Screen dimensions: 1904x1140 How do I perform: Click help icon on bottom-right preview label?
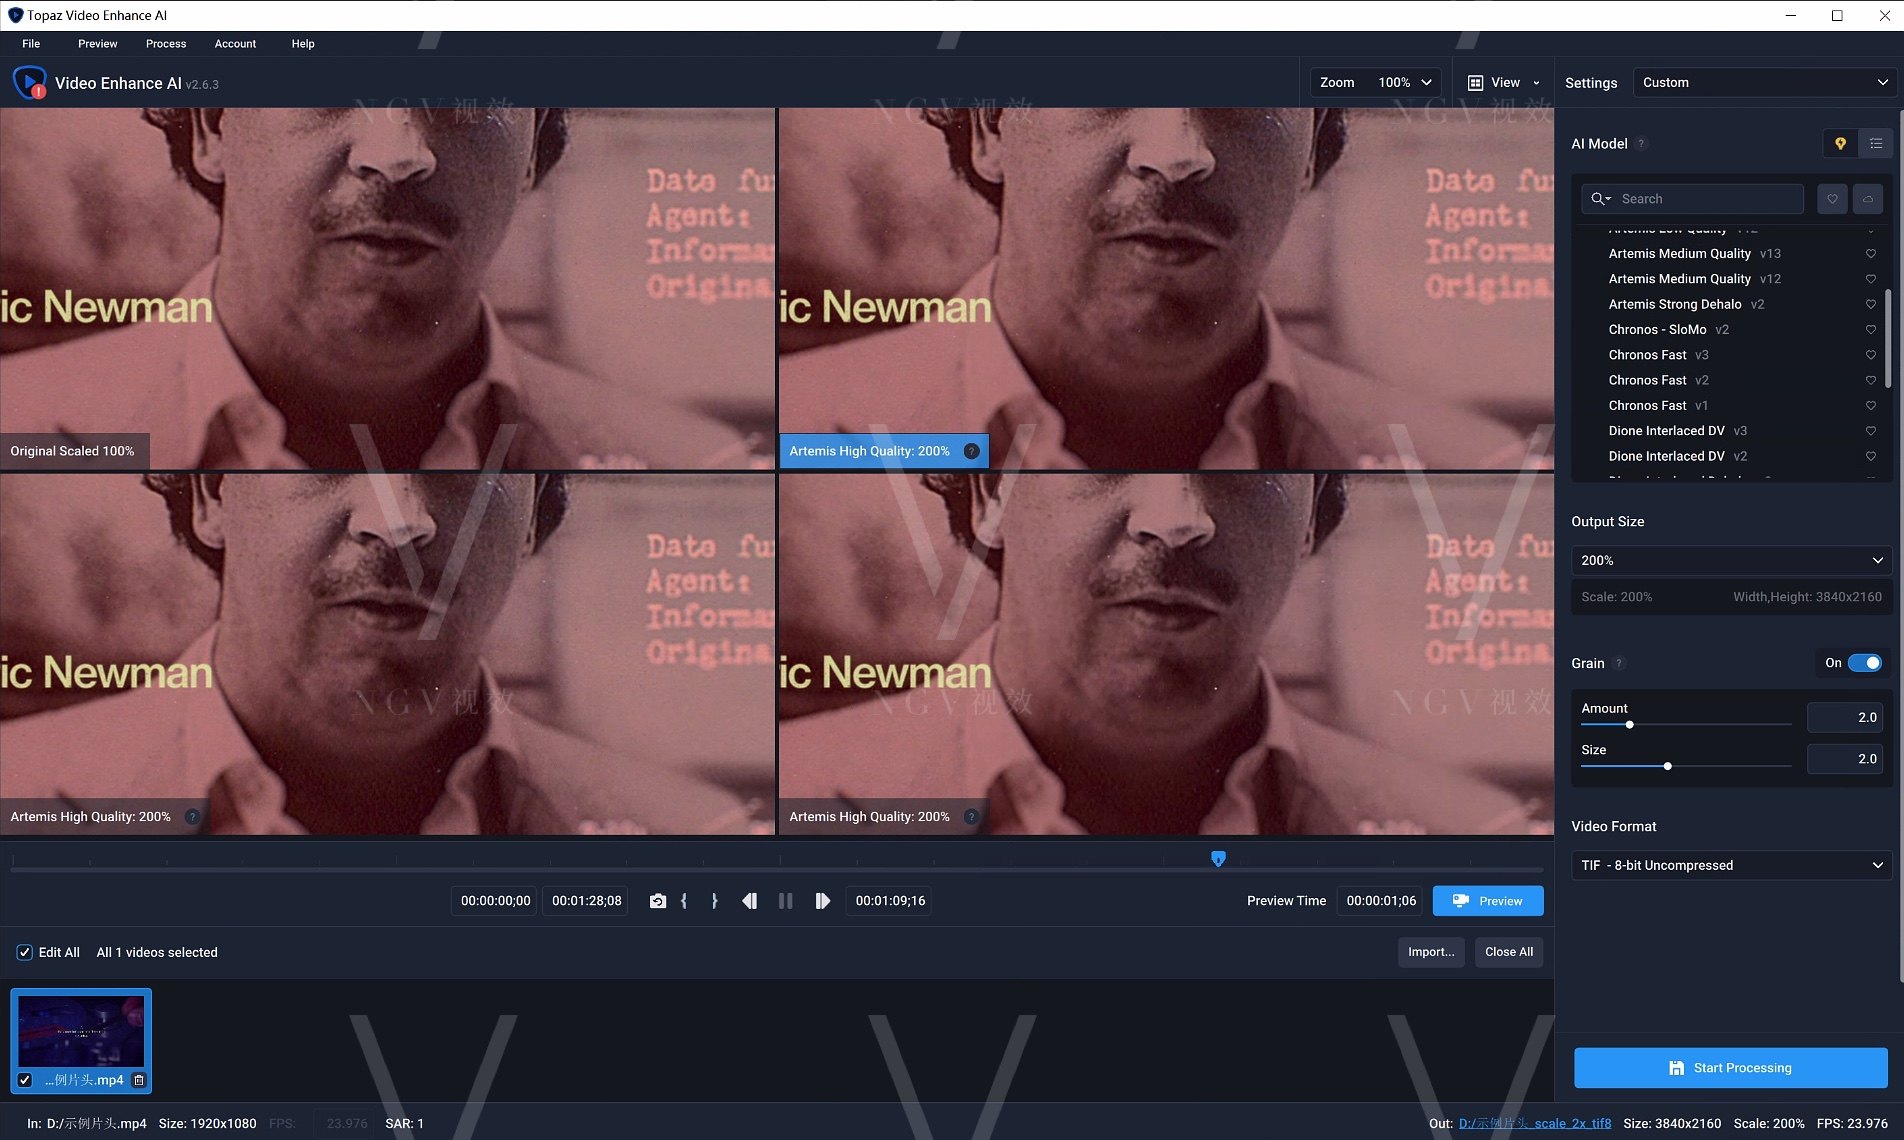point(971,817)
